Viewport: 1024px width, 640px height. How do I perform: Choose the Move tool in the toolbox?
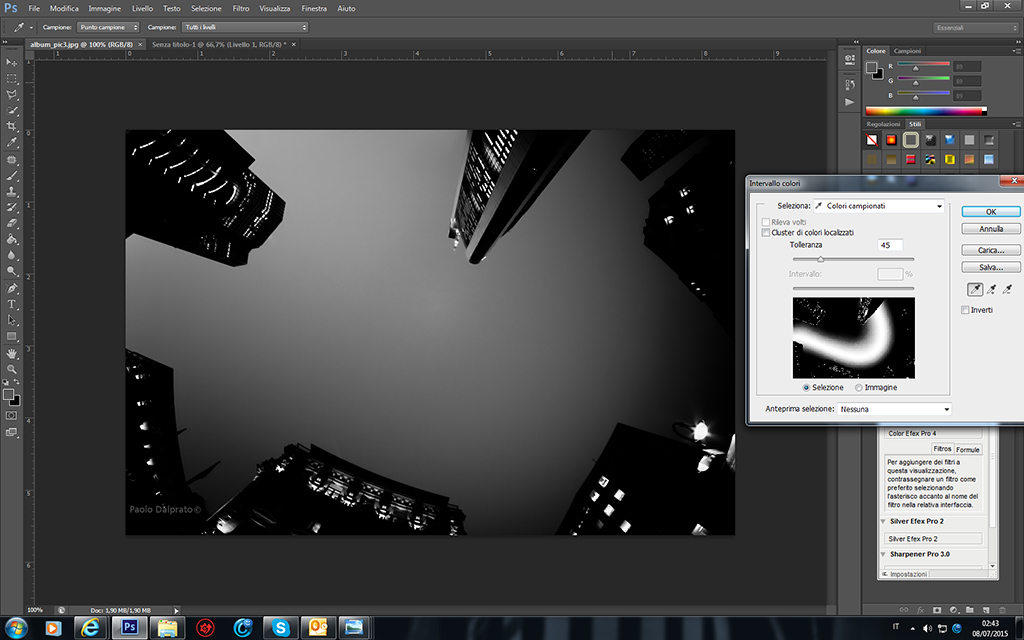(x=12, y=62)
